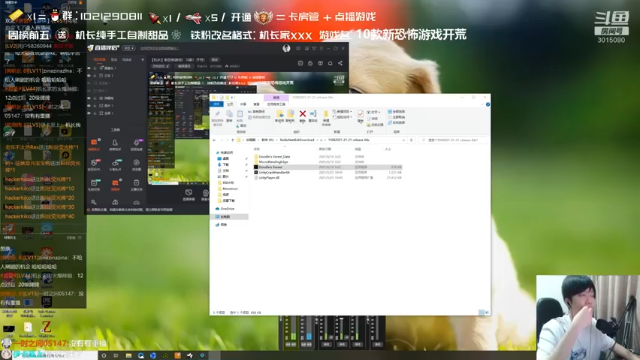Open File Explorer from the taskbar
Viewport: 640px width, 360px height.
tap(129, 356)
